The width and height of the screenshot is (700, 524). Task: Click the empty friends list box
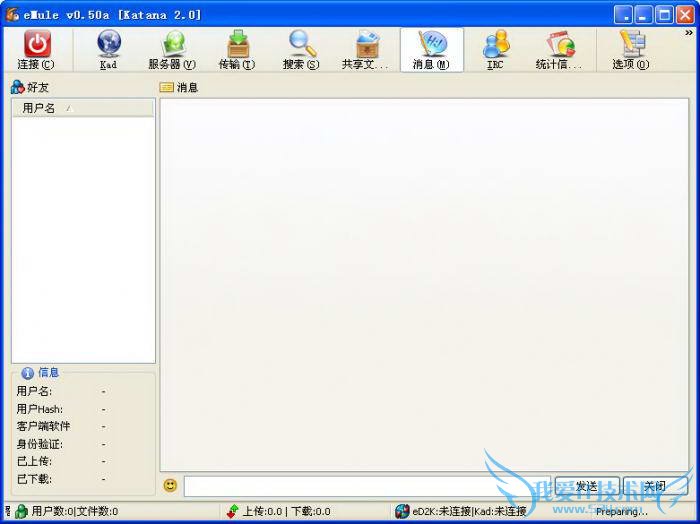[83, 240]
